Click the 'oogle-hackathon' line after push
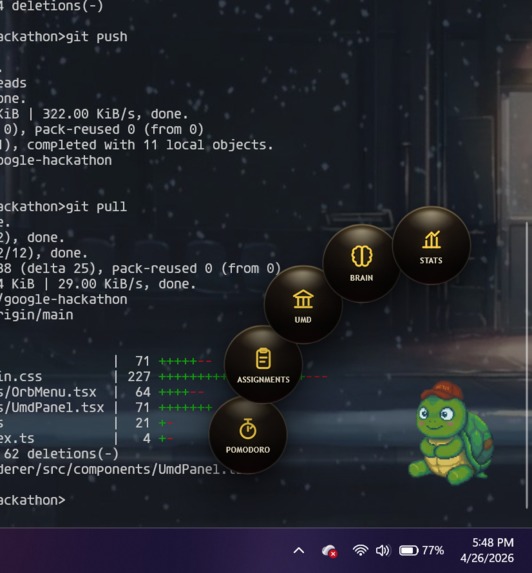The image size is (532, 573). pyautogui.click(x=56, y=160)
